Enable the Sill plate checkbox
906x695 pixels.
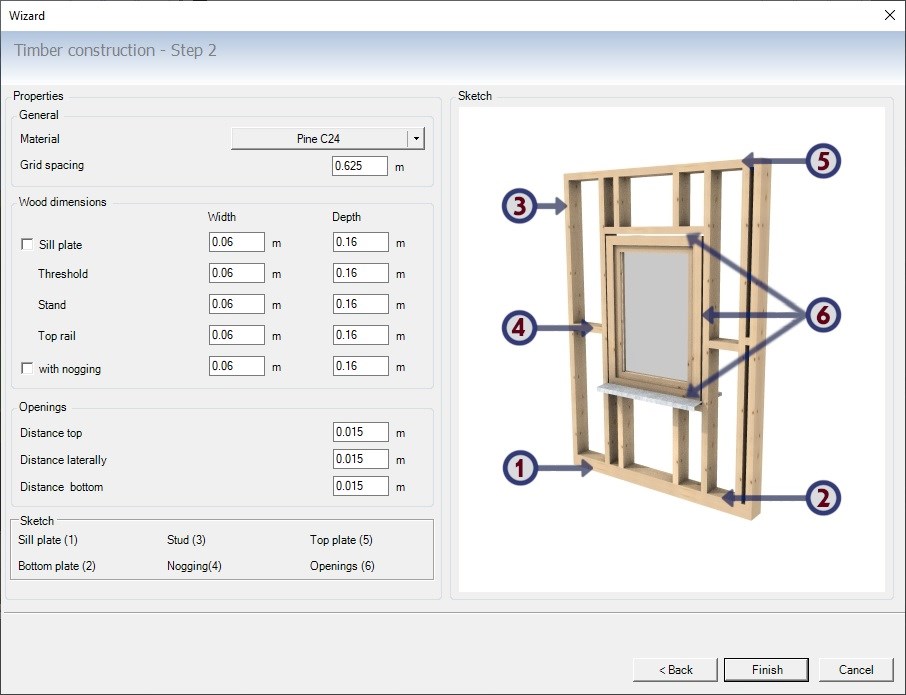(27, 244)
